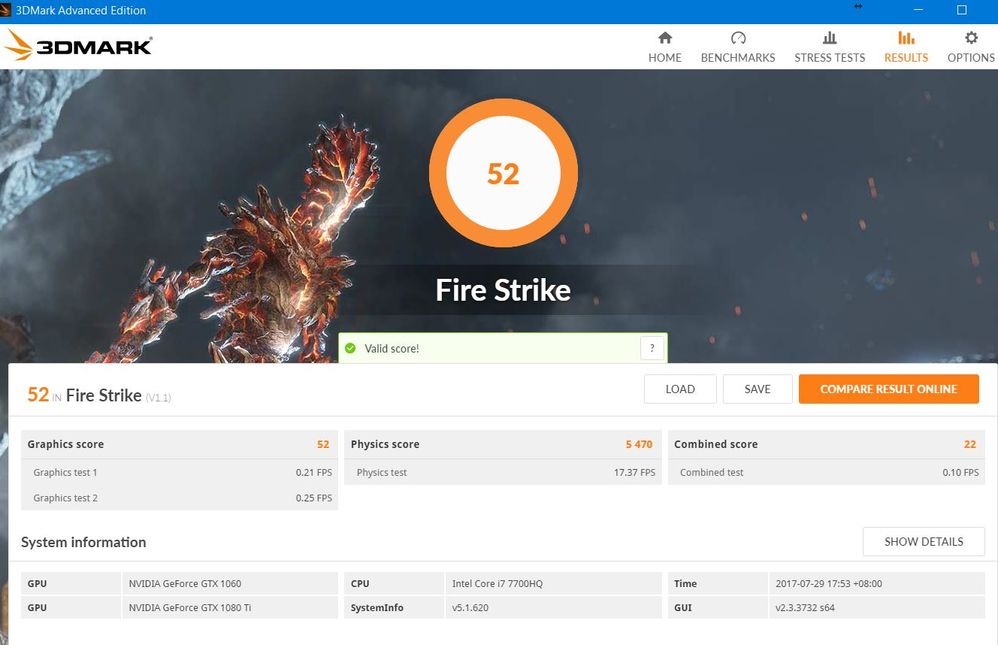
Task: Click the System information heading
Action: pyautogui.click(x=83, y=542)
